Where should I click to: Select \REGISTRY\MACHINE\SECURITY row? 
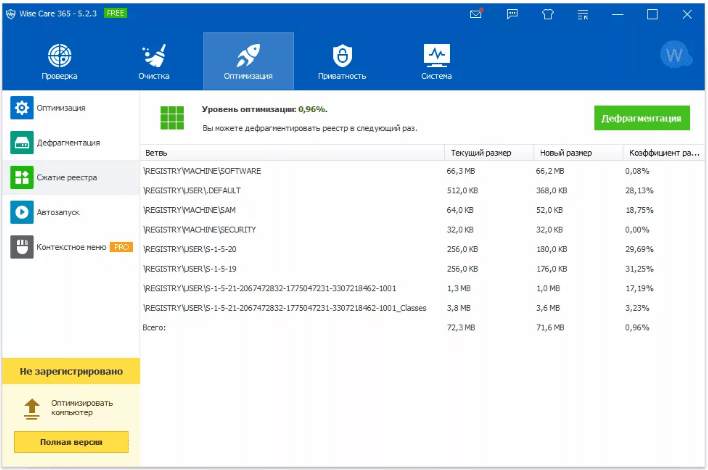point(422,230)
